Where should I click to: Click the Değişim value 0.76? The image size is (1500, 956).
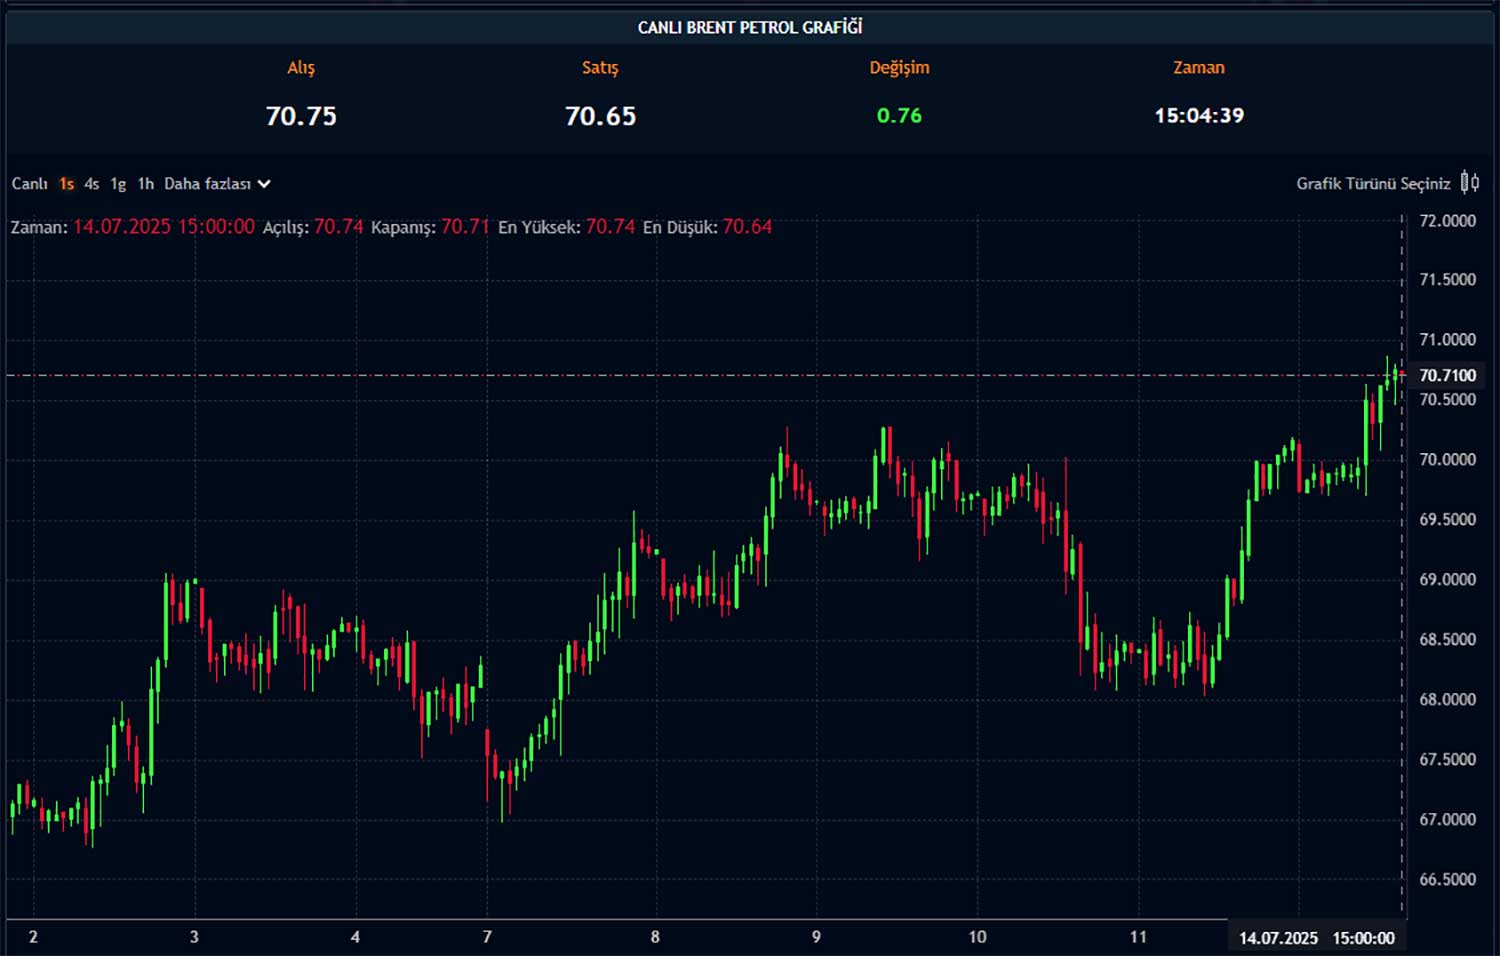(x=899, y=116)
